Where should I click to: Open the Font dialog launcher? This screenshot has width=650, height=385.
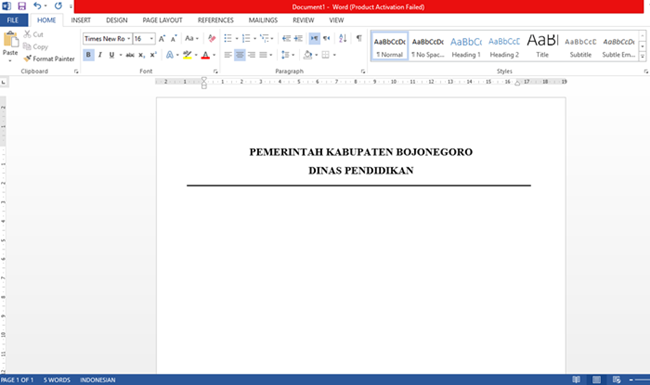pos(216,71)
